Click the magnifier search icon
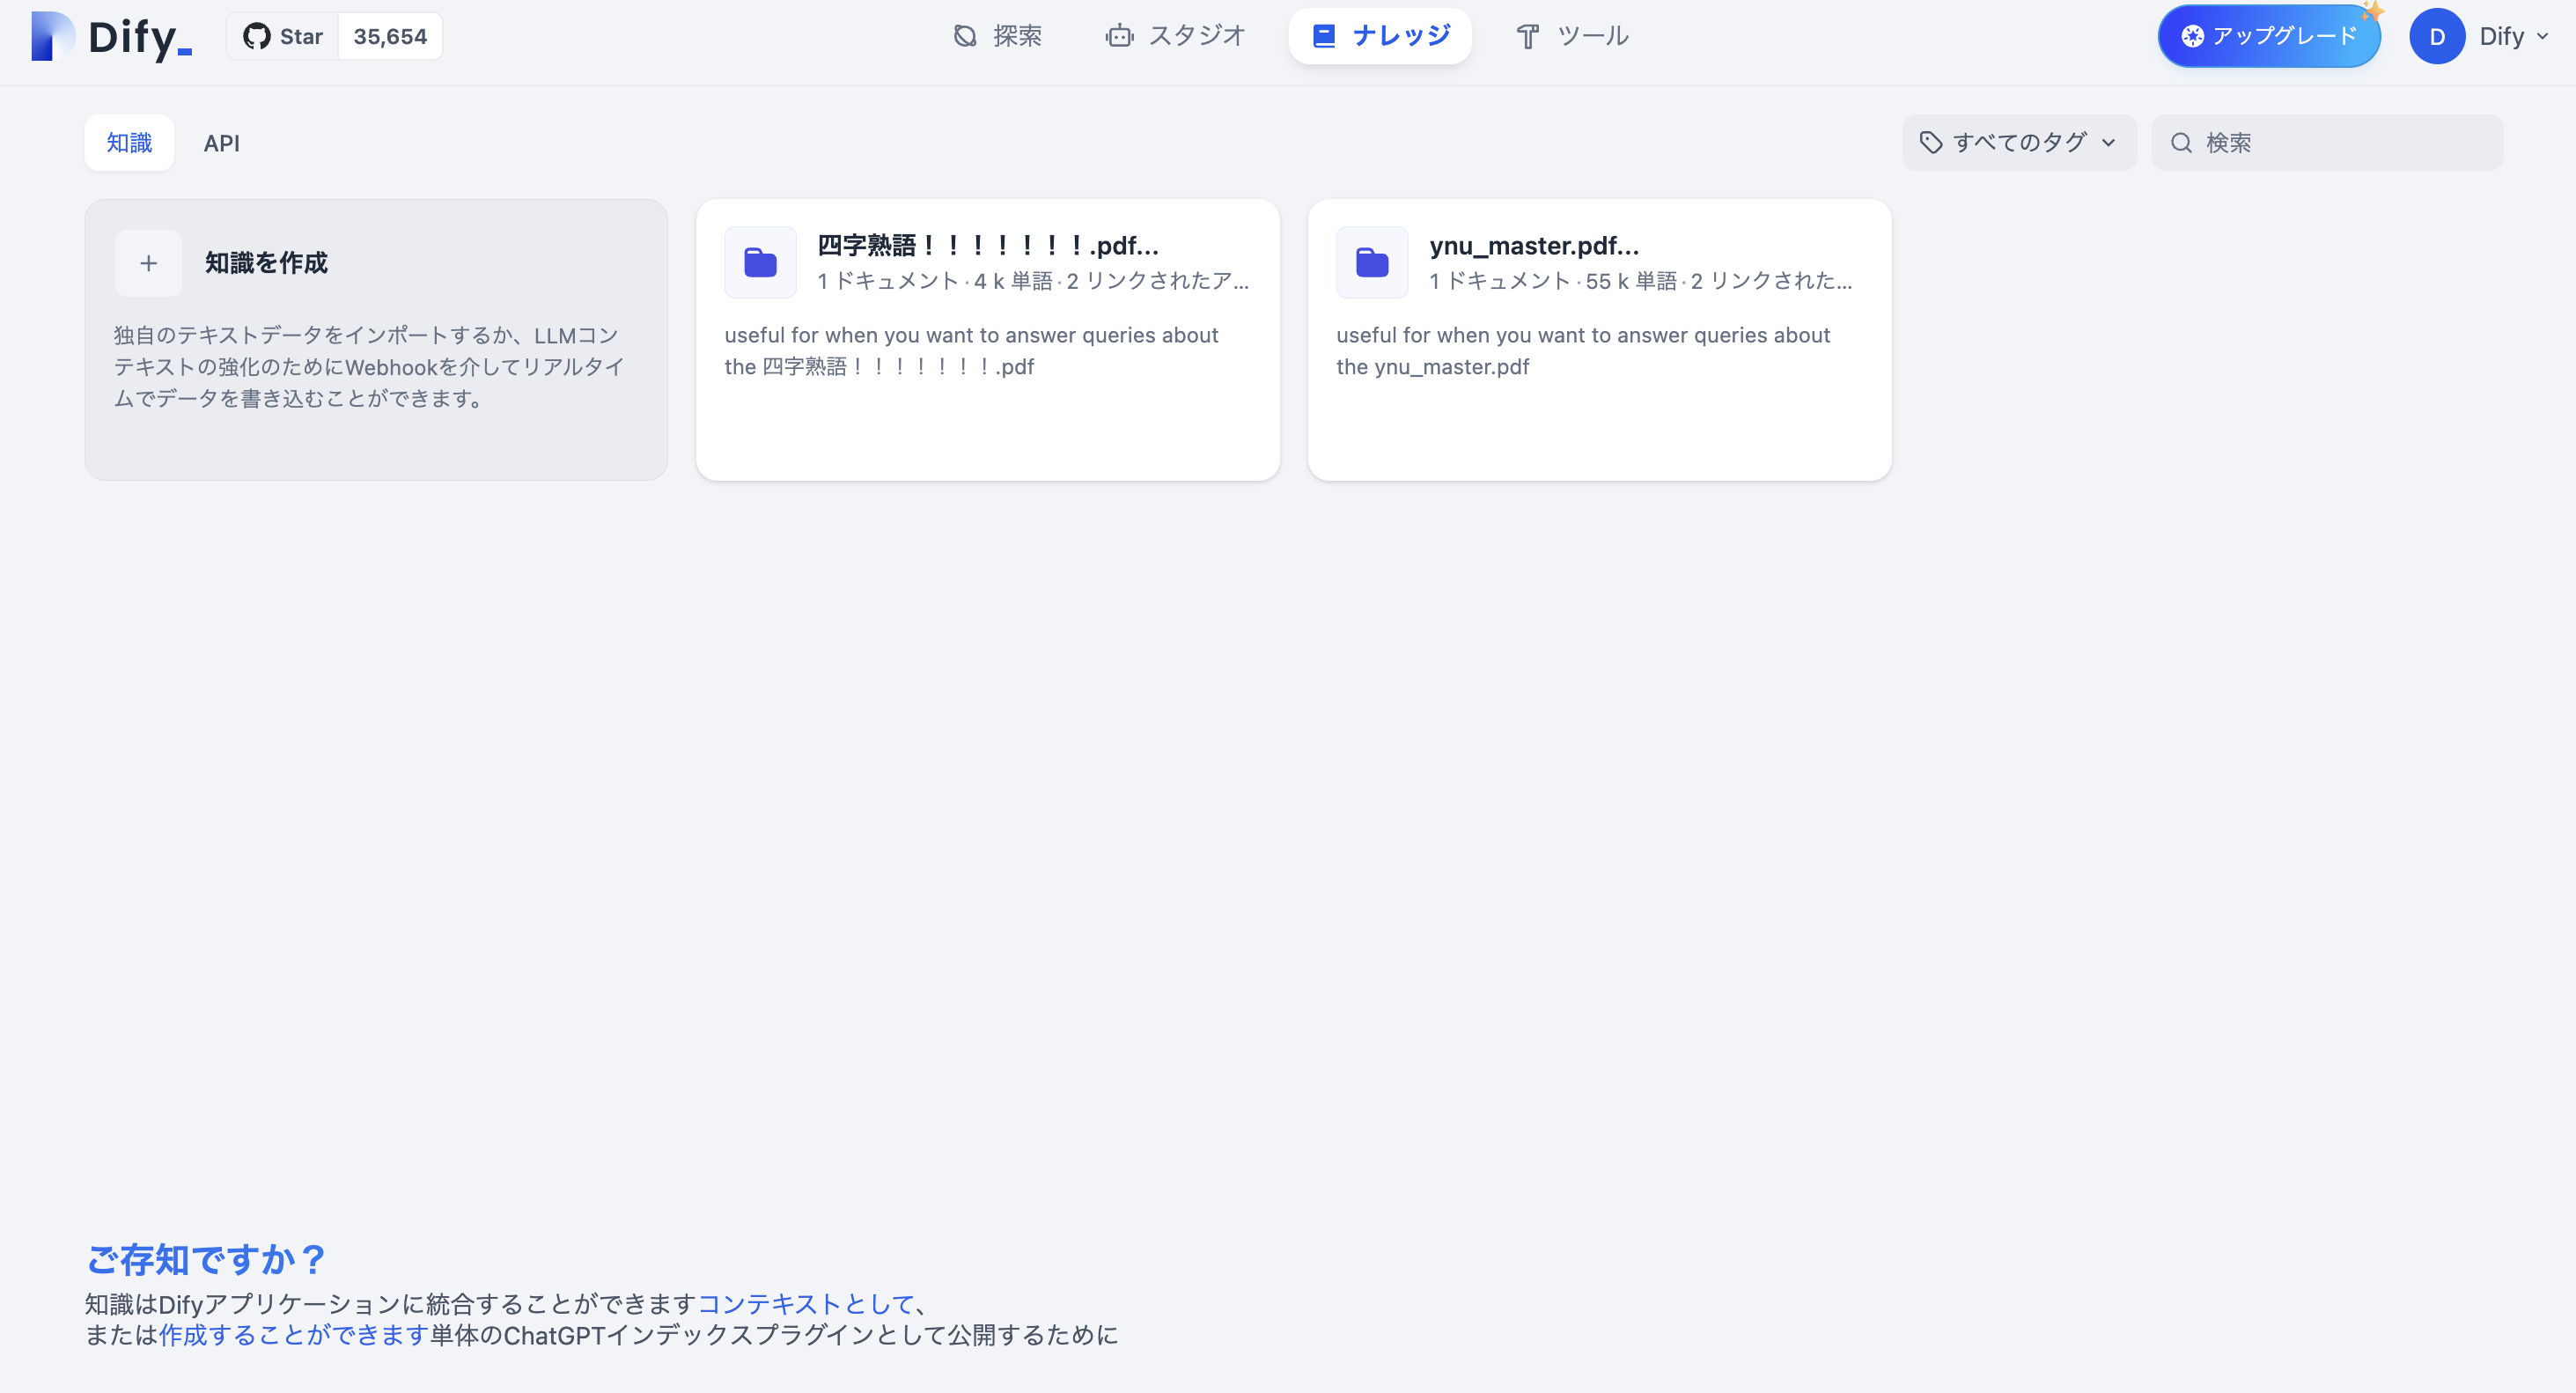This screenshot has width=2576, height=1393. coord(2181,143)
